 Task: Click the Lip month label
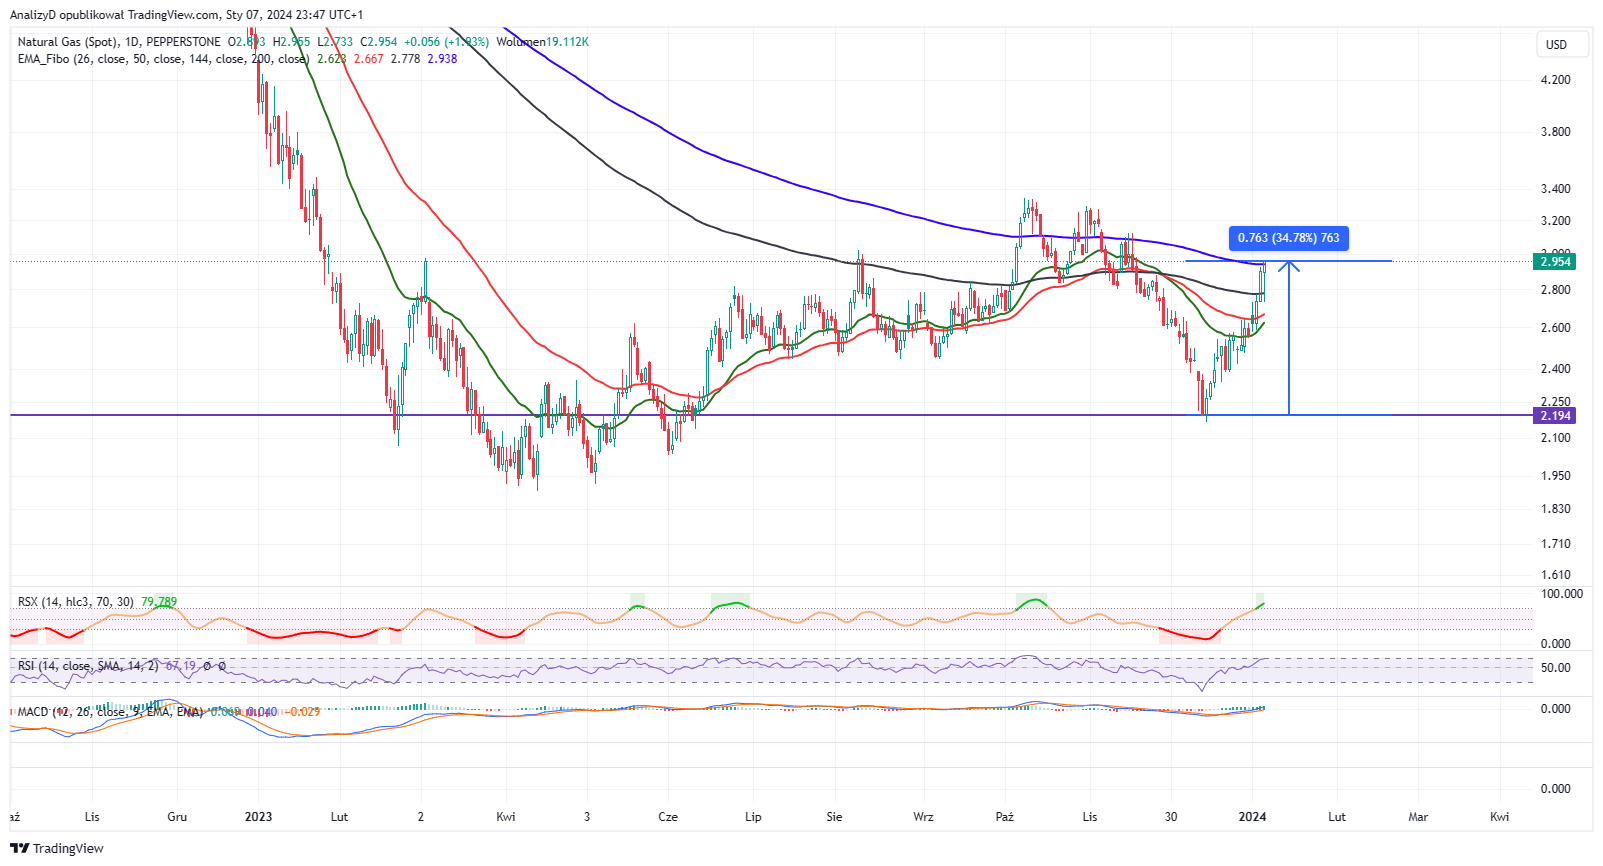click(x=753, y=817)
